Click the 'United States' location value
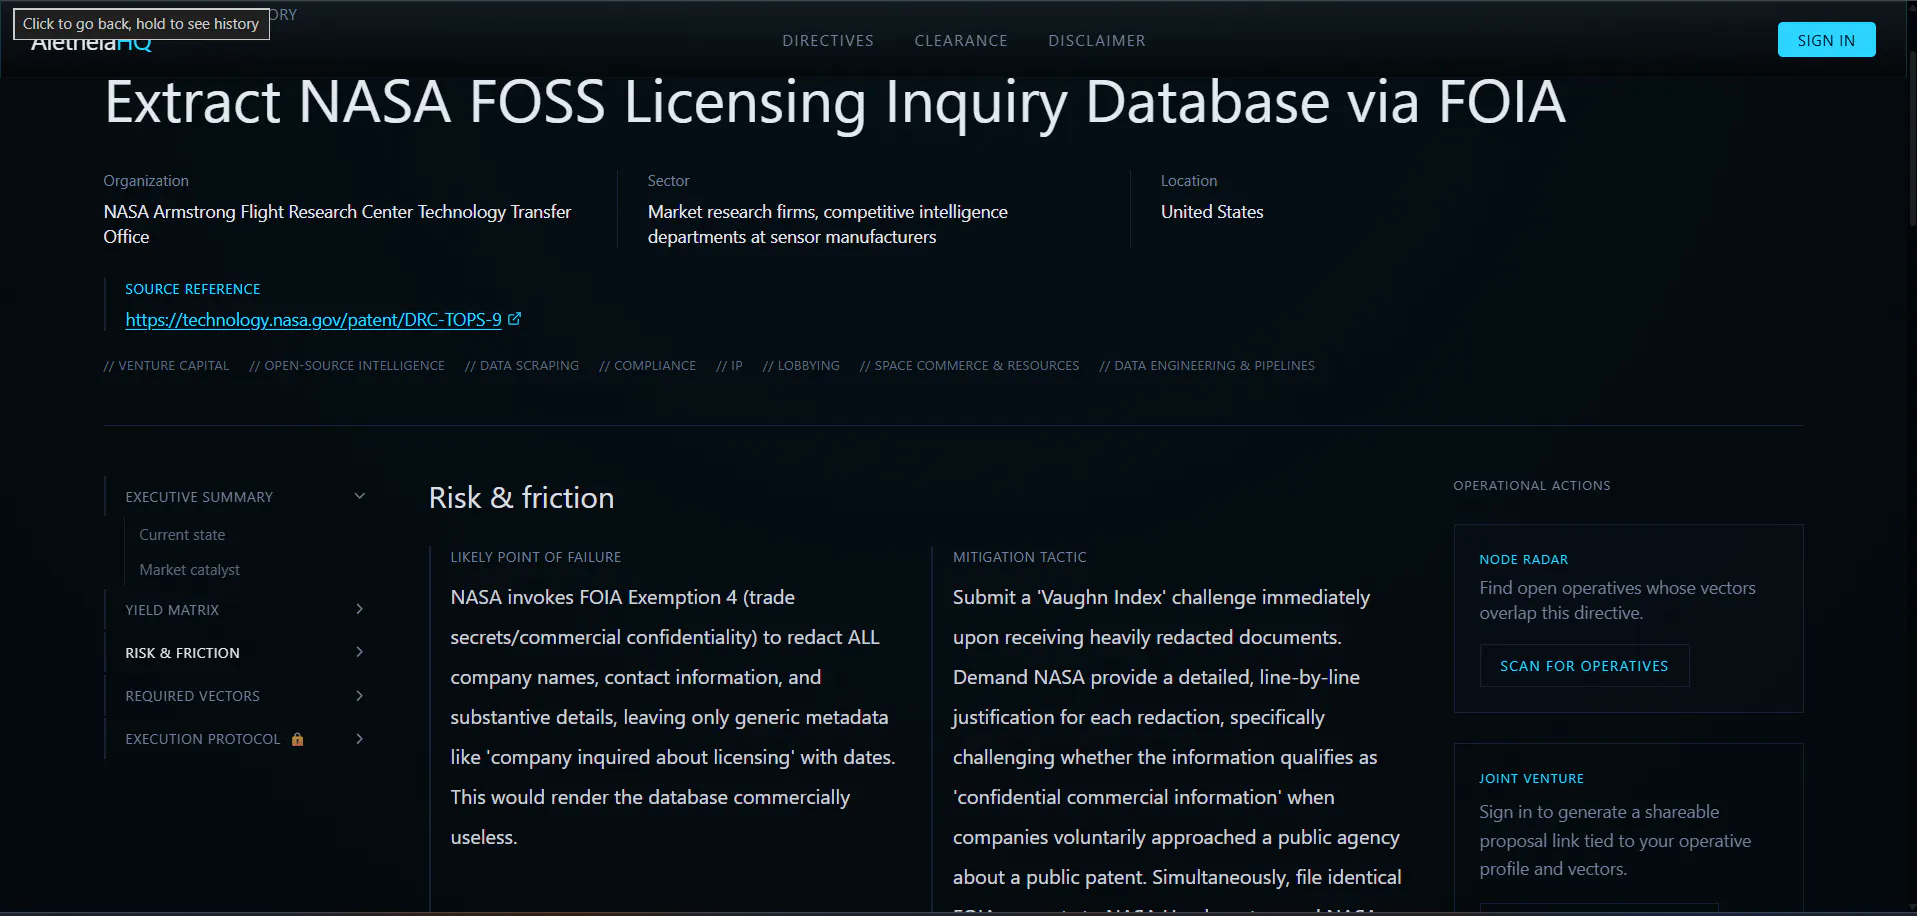Viewport: 1917px width, 916px height. (x=1212, y=212)
